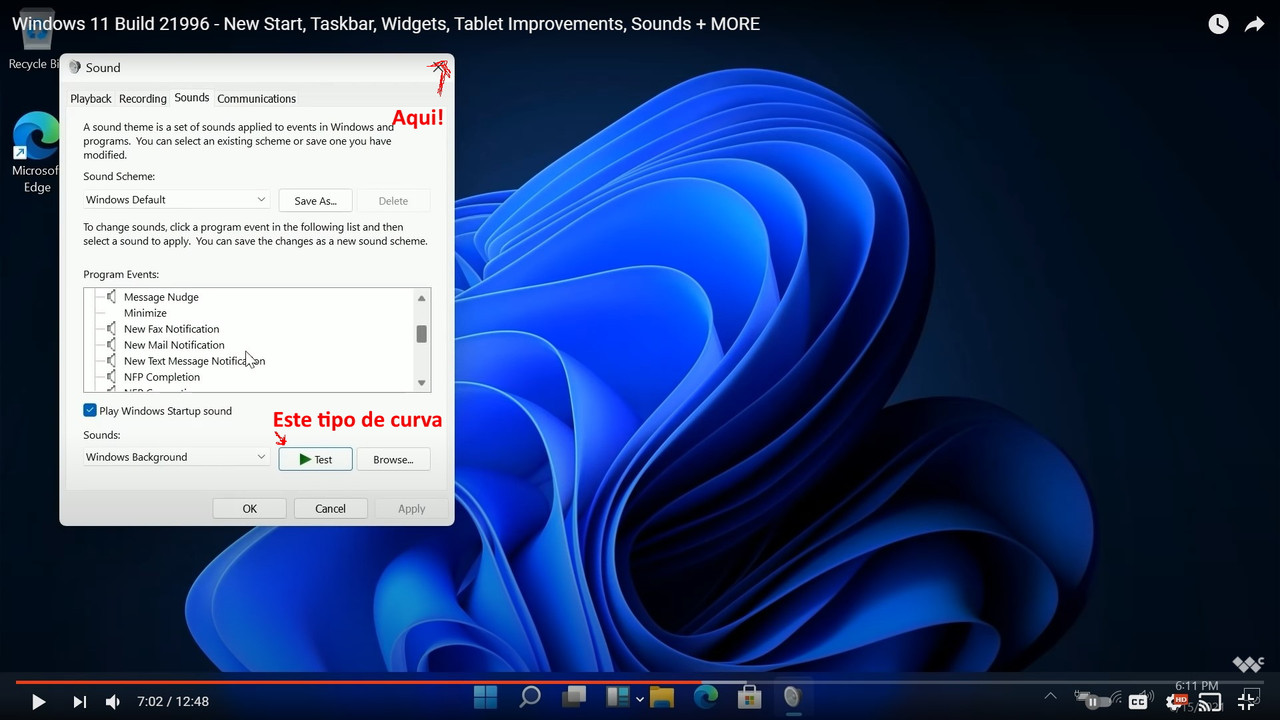
Task: Cast the video to a device
Action: point(1210,702)
